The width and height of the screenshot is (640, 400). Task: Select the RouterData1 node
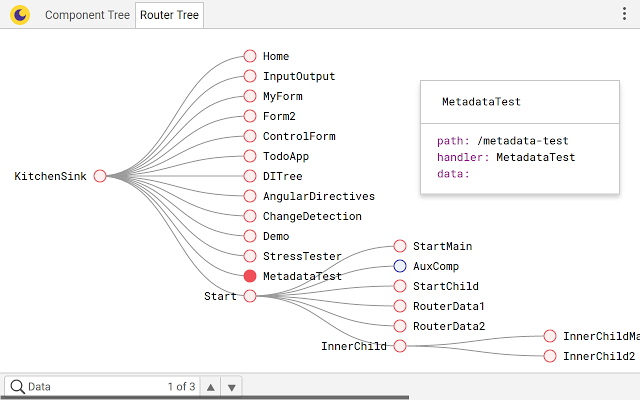[x=400, y=306]
